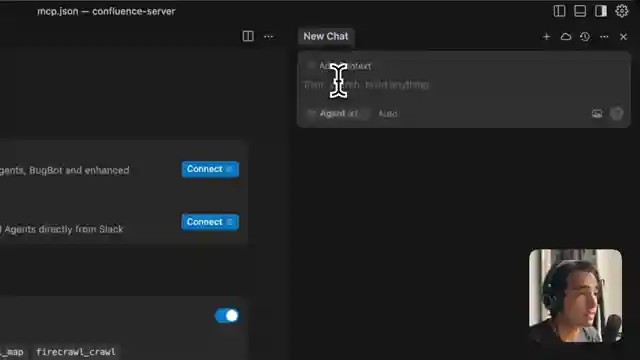Toggle the firecrawl MCP server switch
The image size is (640, 360).
[x=227, y=316]
